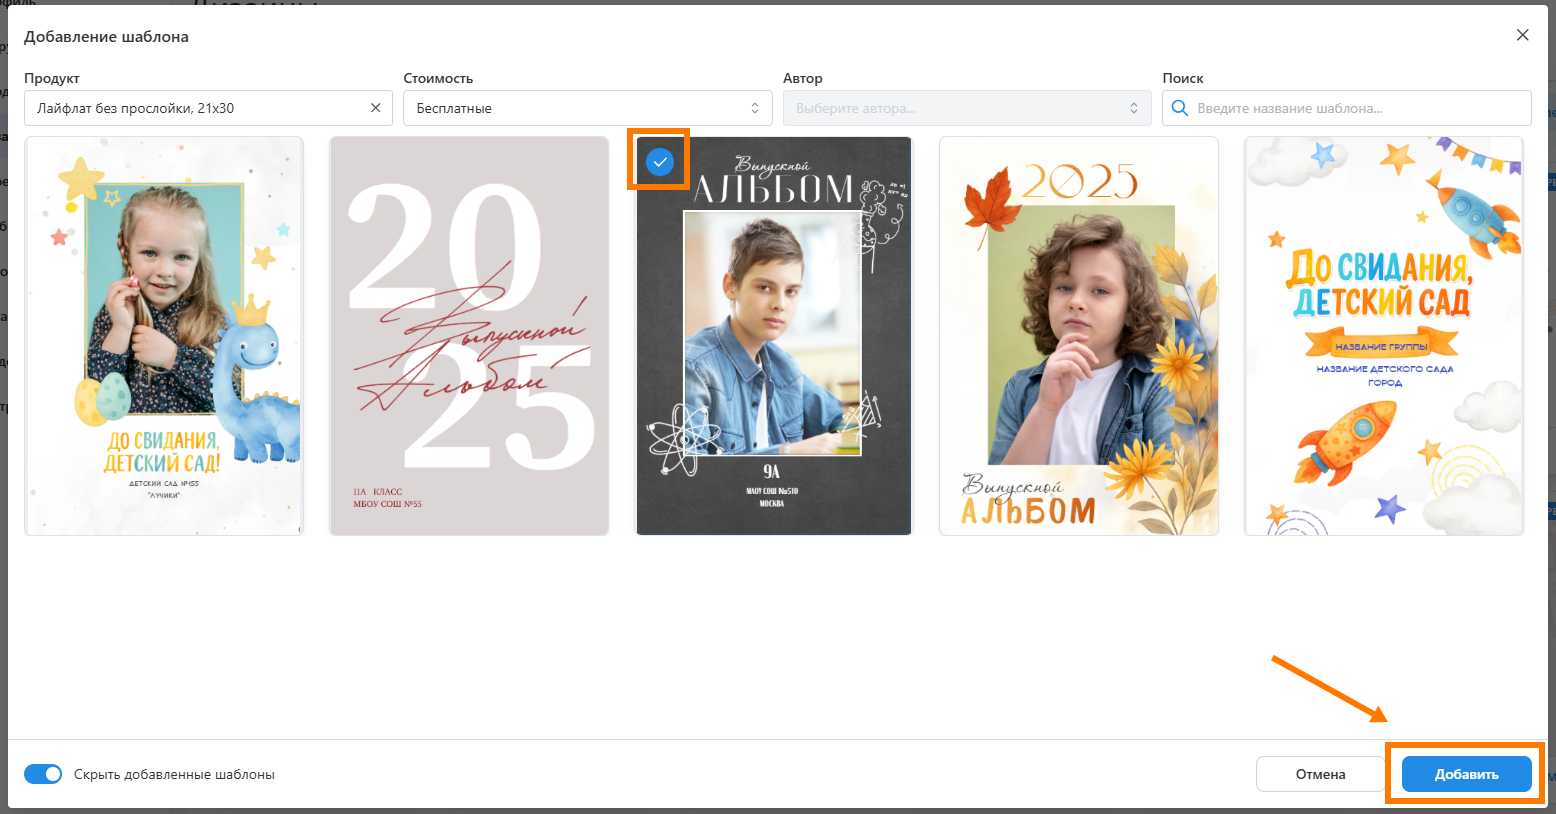1556x814 pixels.
Task: Select the dinosaur kindergarten template
Action: pyautogui.click(x=164, y=336)
